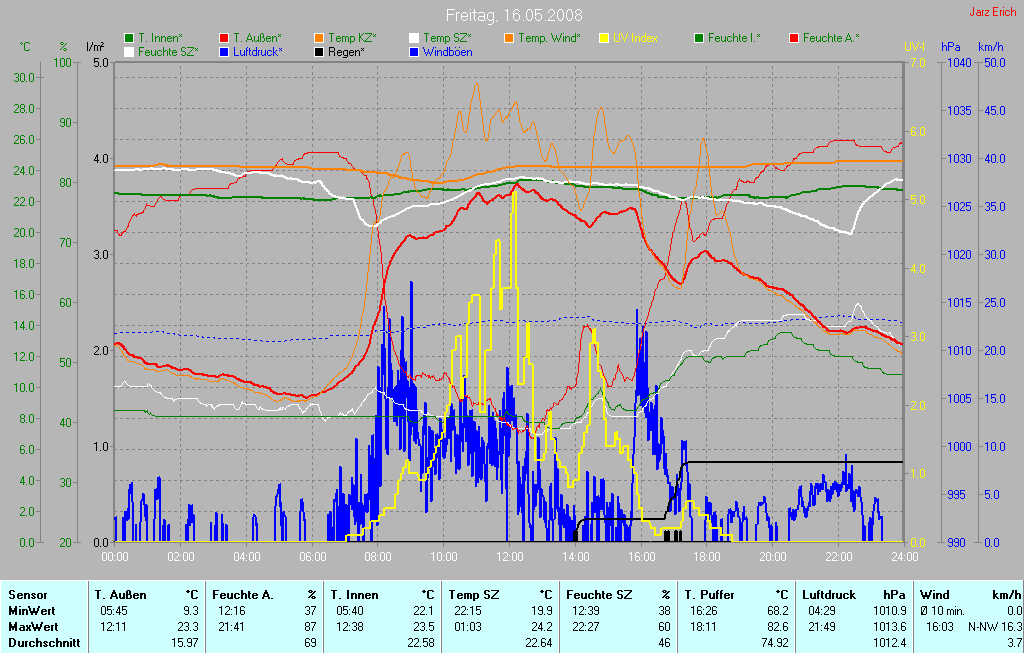Image resolution: width=1024 pixels, height=653 pixels.
Task: Click the white swatch beside Temp SZ*
Action: click(x=414, y=39)
